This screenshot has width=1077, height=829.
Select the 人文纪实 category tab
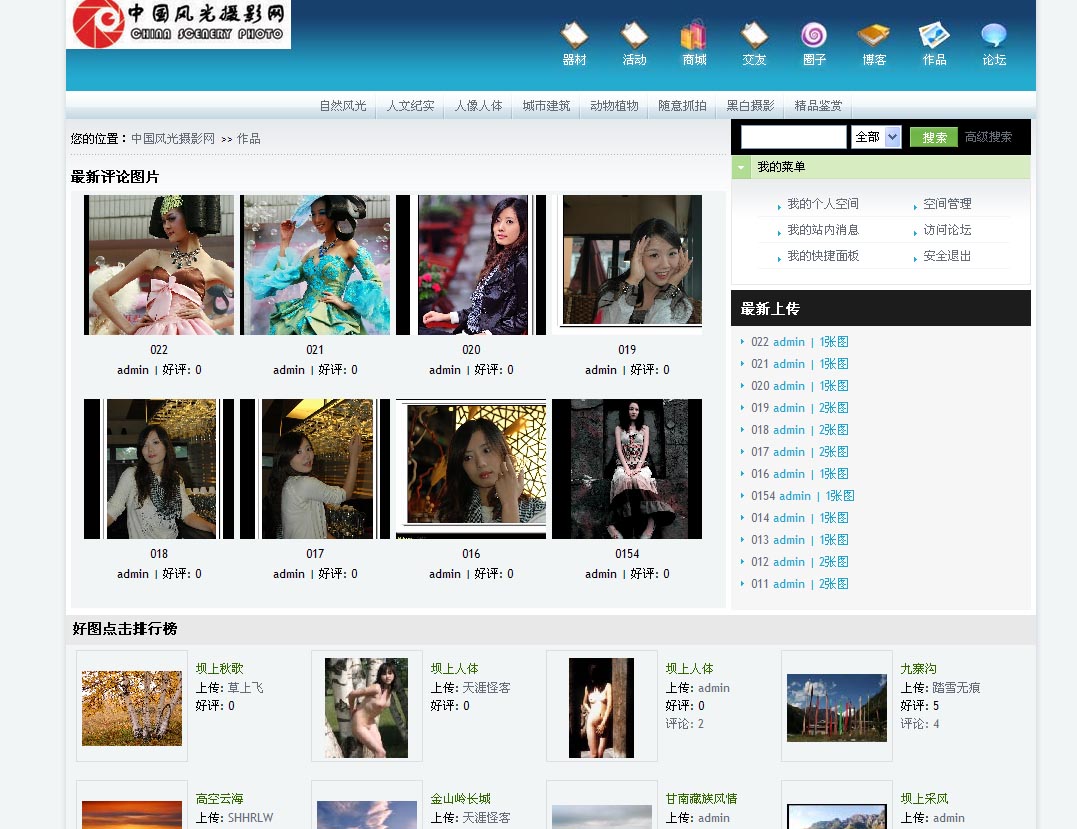click(x=410, y=106)
